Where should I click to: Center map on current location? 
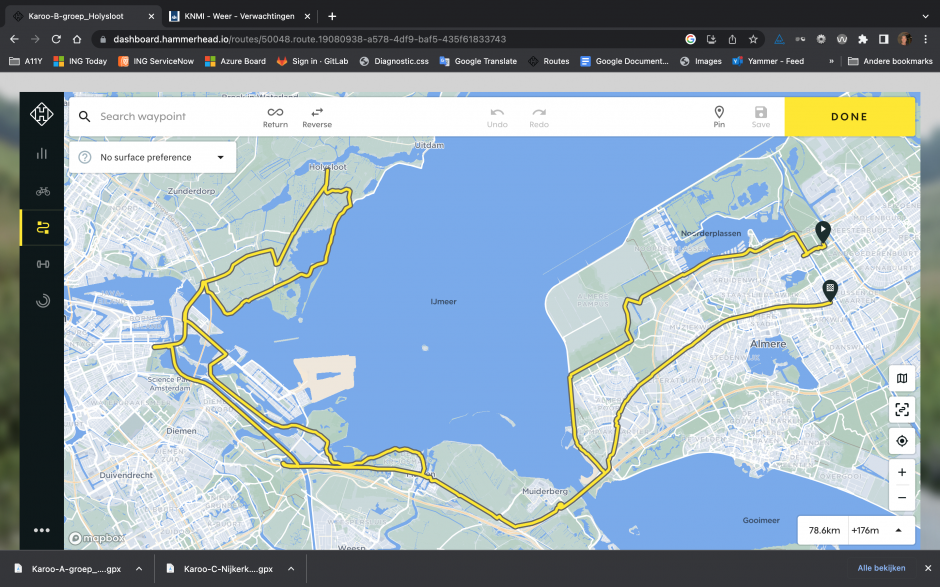coord(902,441)
